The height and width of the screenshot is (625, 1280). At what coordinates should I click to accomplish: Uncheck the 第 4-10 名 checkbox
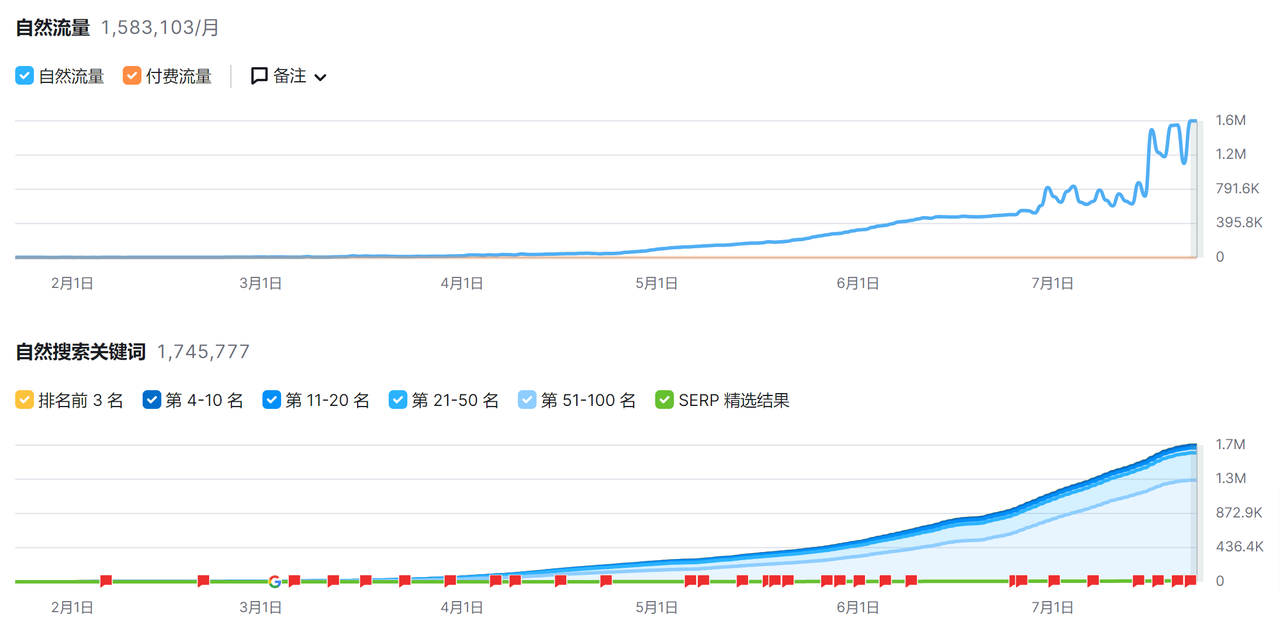(152, 400)
